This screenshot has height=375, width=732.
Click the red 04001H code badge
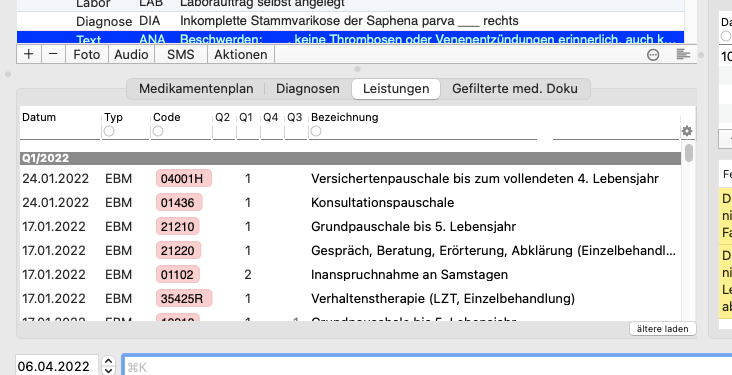(183, 178)
